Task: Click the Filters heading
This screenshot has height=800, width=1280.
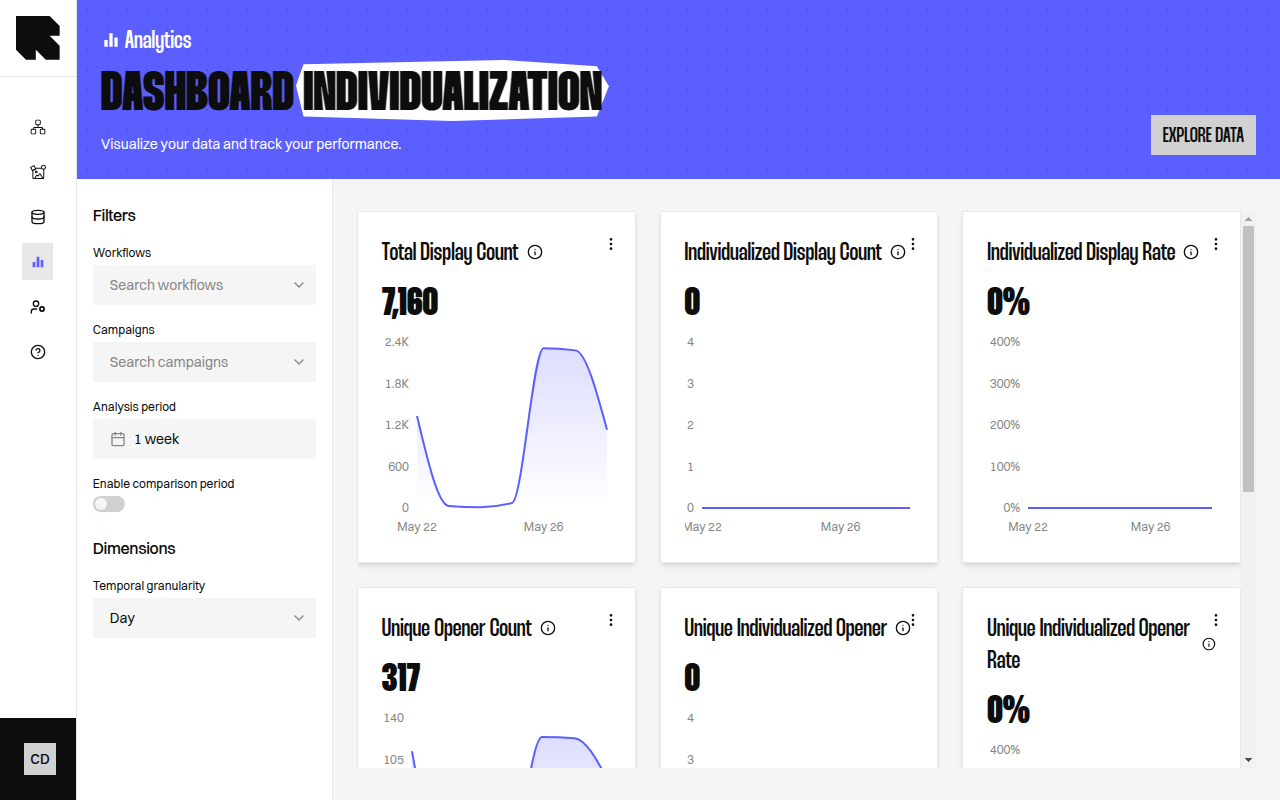Action: [x=114, y=215]
